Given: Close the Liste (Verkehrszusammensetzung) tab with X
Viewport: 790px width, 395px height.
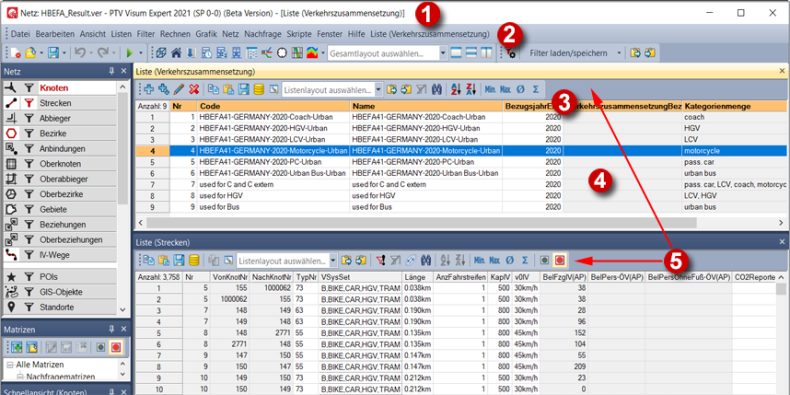Looking at the screenshot, I should [x=782, y=71].
